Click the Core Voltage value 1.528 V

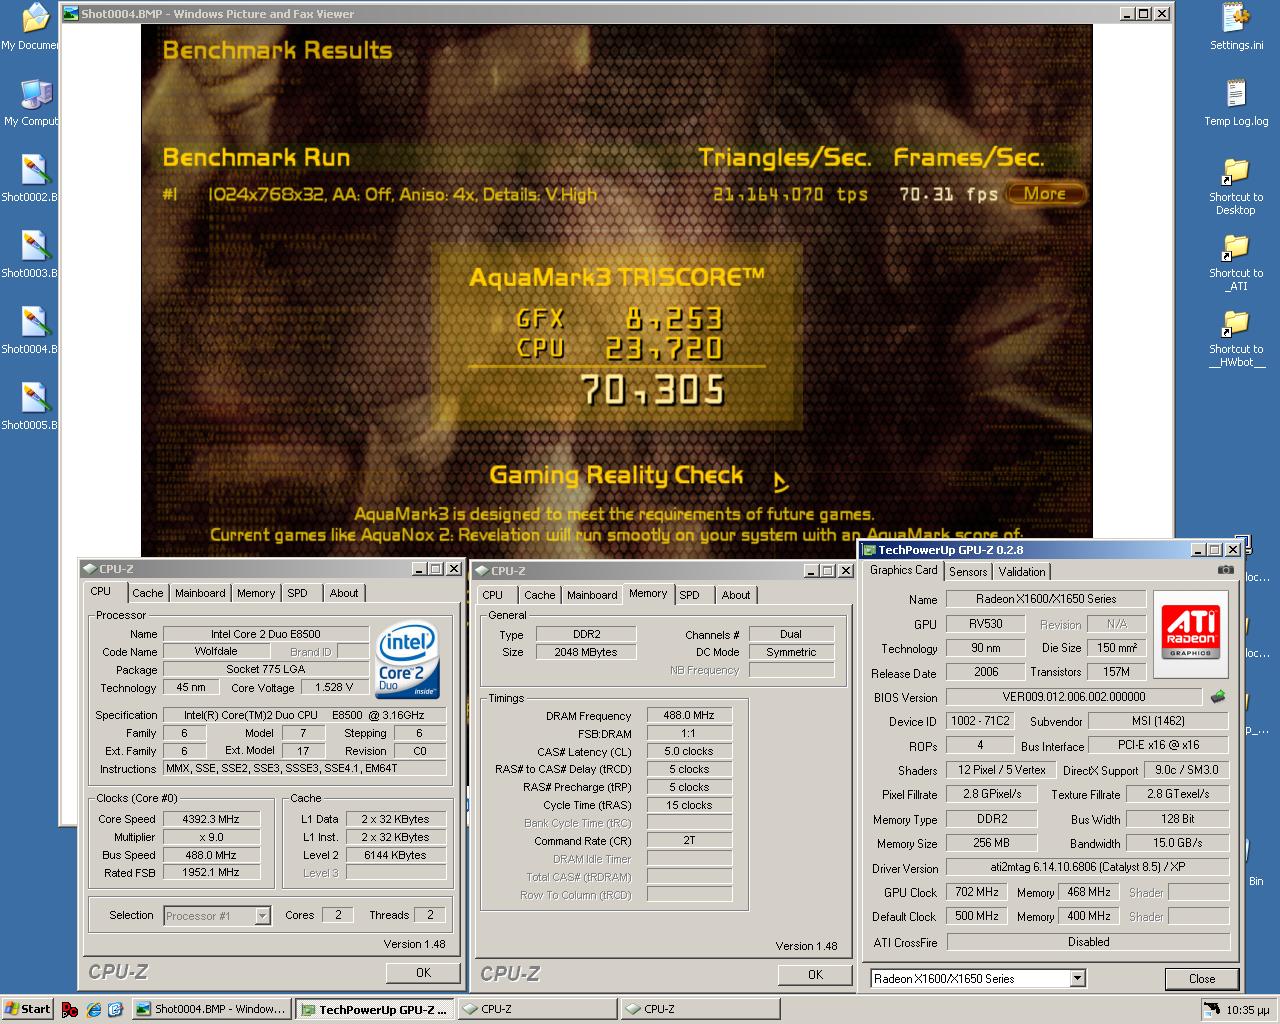tap(334, 687)
